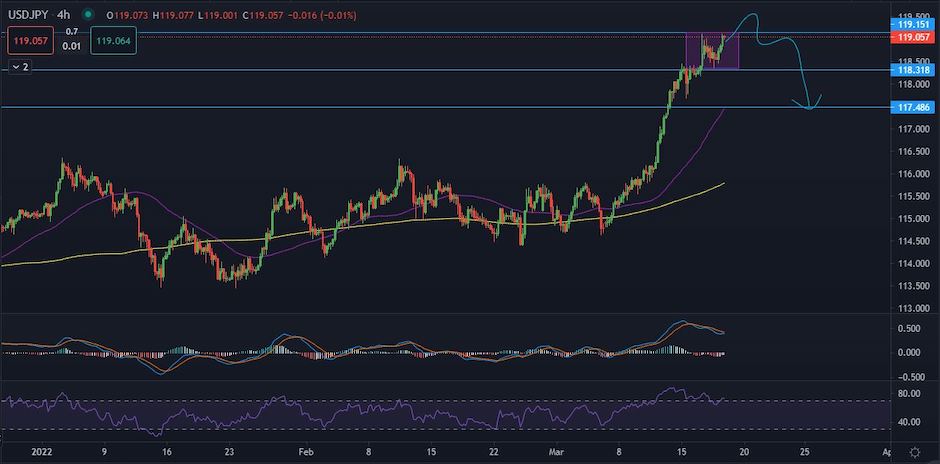Click the change value −0.016 (−0.01%)

tap(323, 15)
